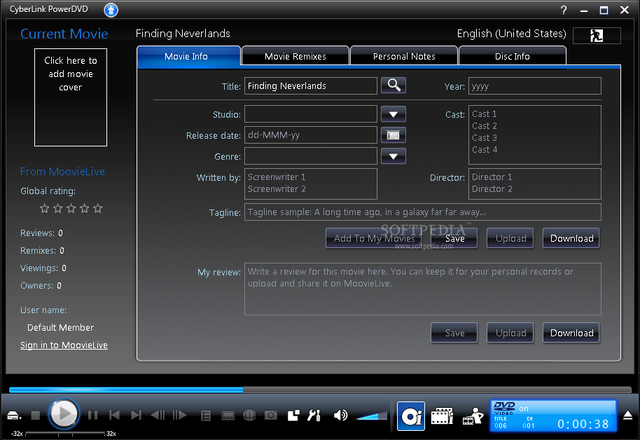
Task: Search the title with the magnifier button
Action: click(393, 85)
